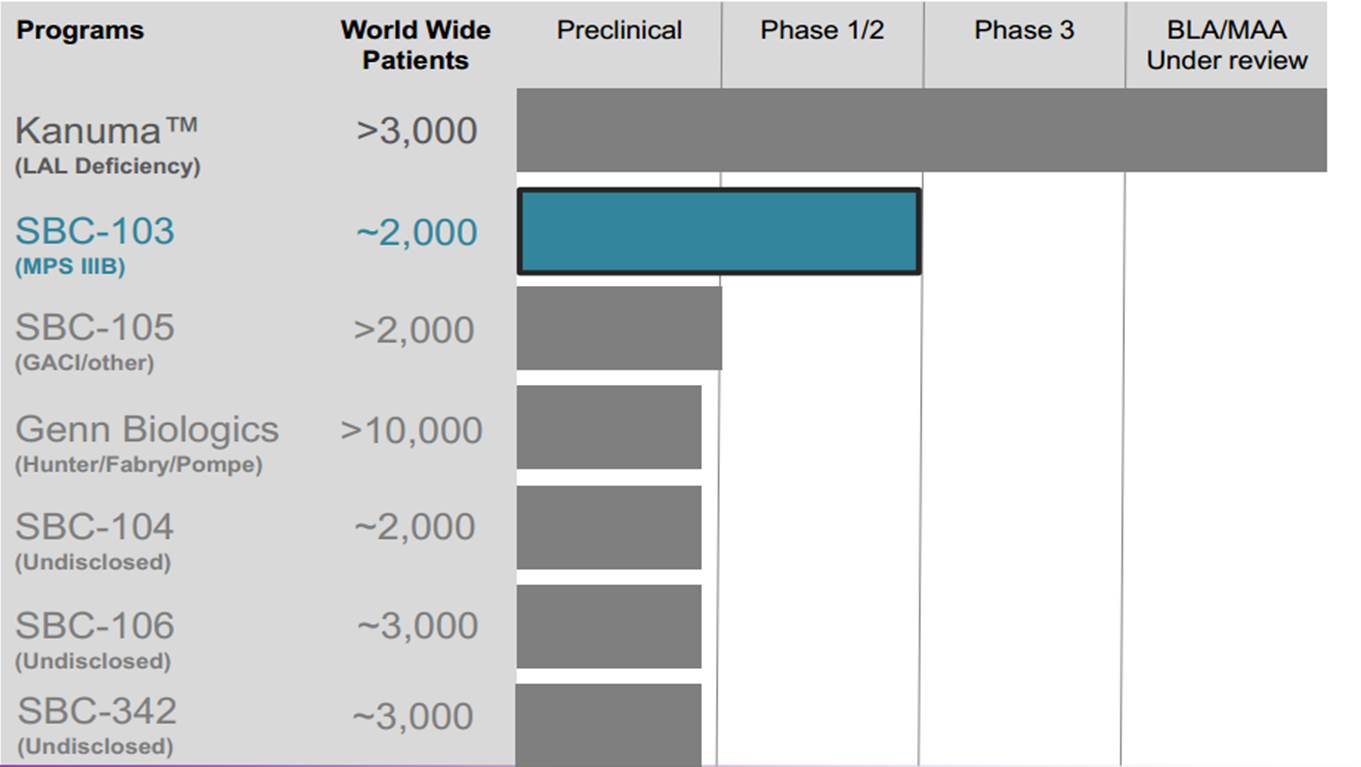Image resolution: width=1361 pixels, height=767 pixels.
Task: Click the SBC-105 gray progress bar
Action: [x=619, y=328]
